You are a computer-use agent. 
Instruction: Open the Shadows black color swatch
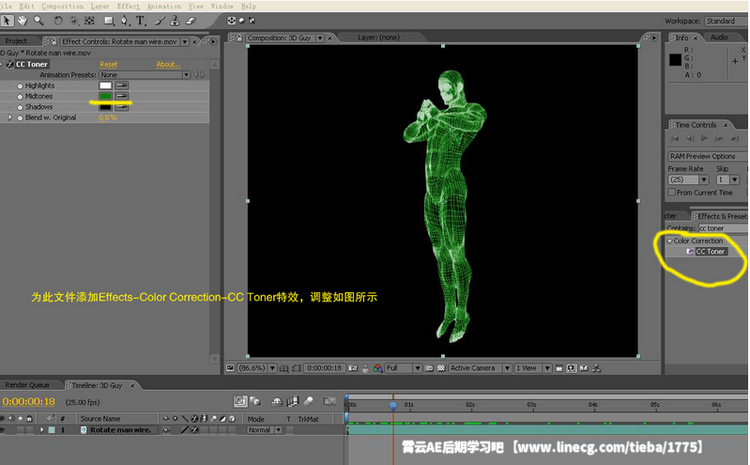tap(105, 107)
